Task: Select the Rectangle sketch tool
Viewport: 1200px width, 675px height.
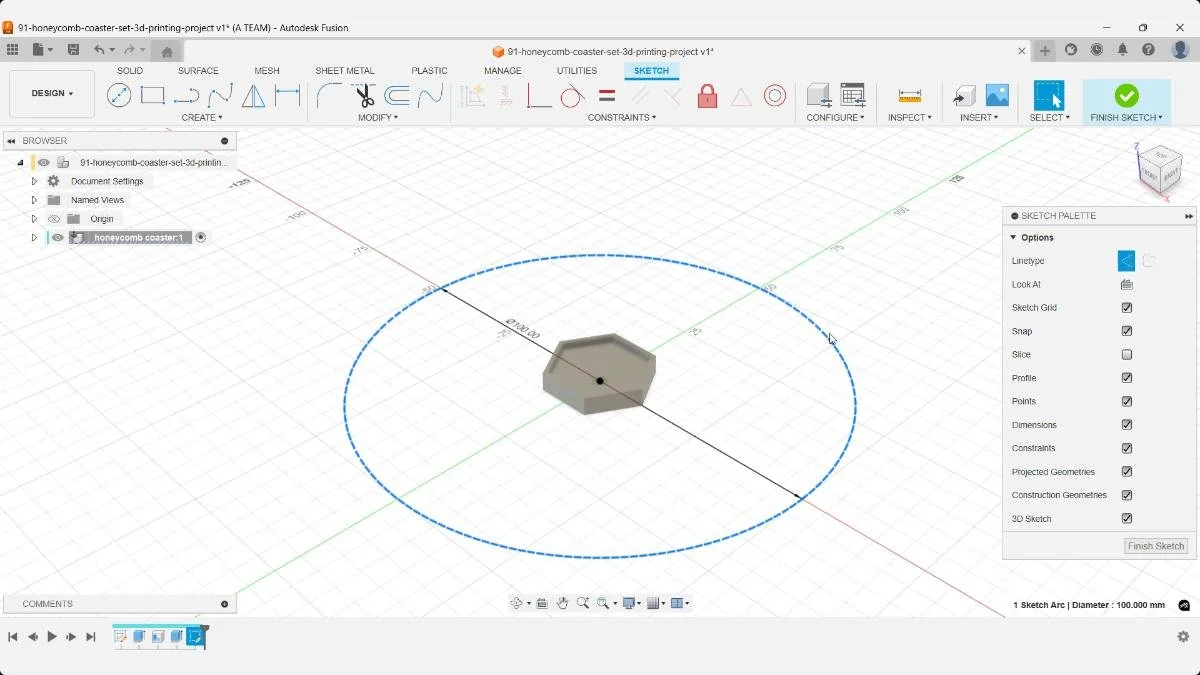Action: pyautogui.click(x=152, y=95)
